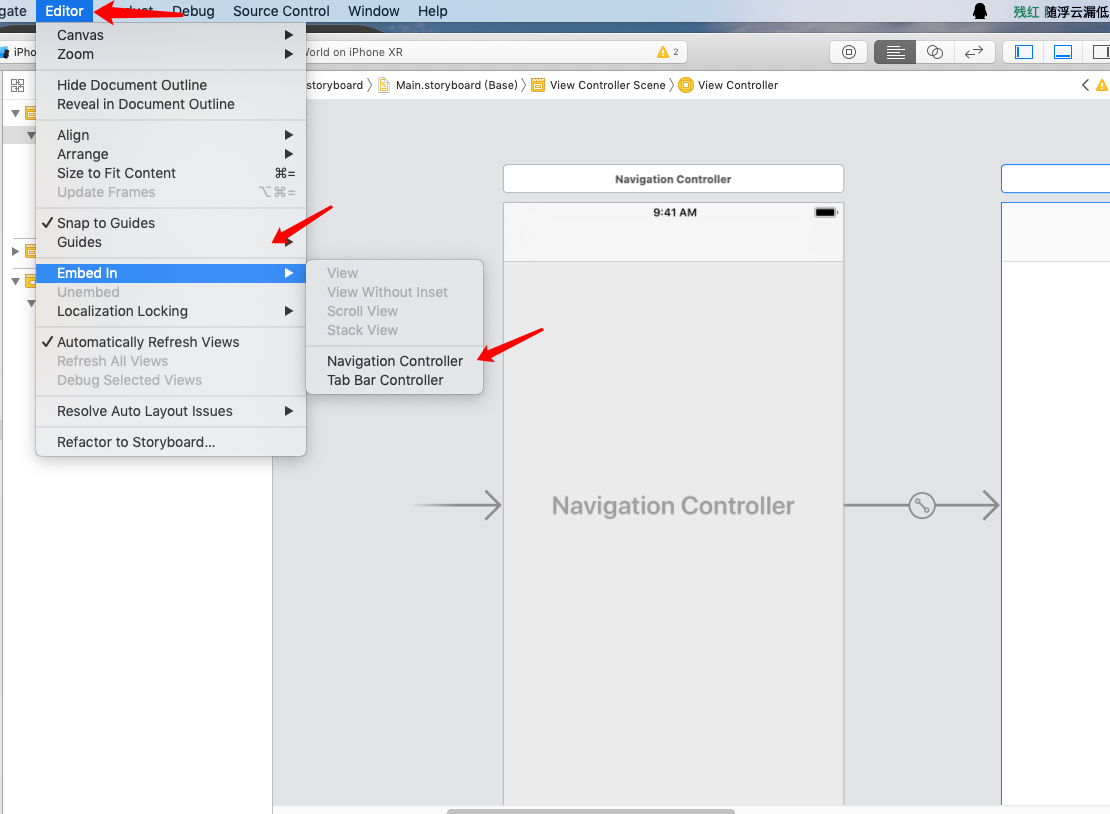1110x814 pixels.
Task: Expand the Canvas submenu
Action: click(171, 35)
